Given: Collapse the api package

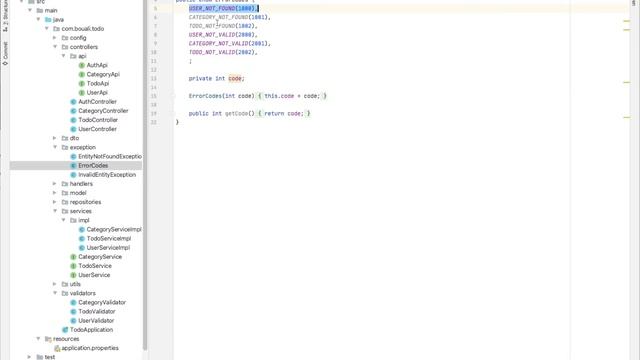Looking at the screenshot, I should pos(63,56).
